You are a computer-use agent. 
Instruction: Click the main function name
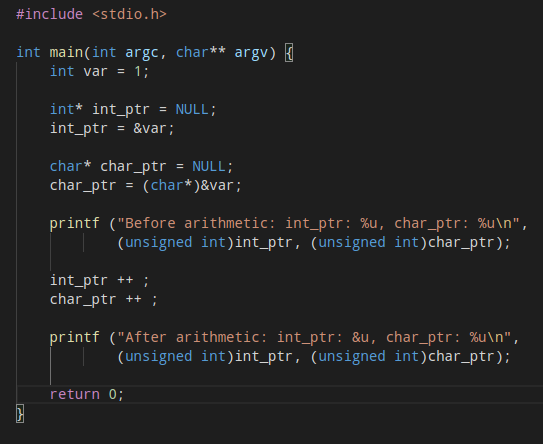coord(66,52)
